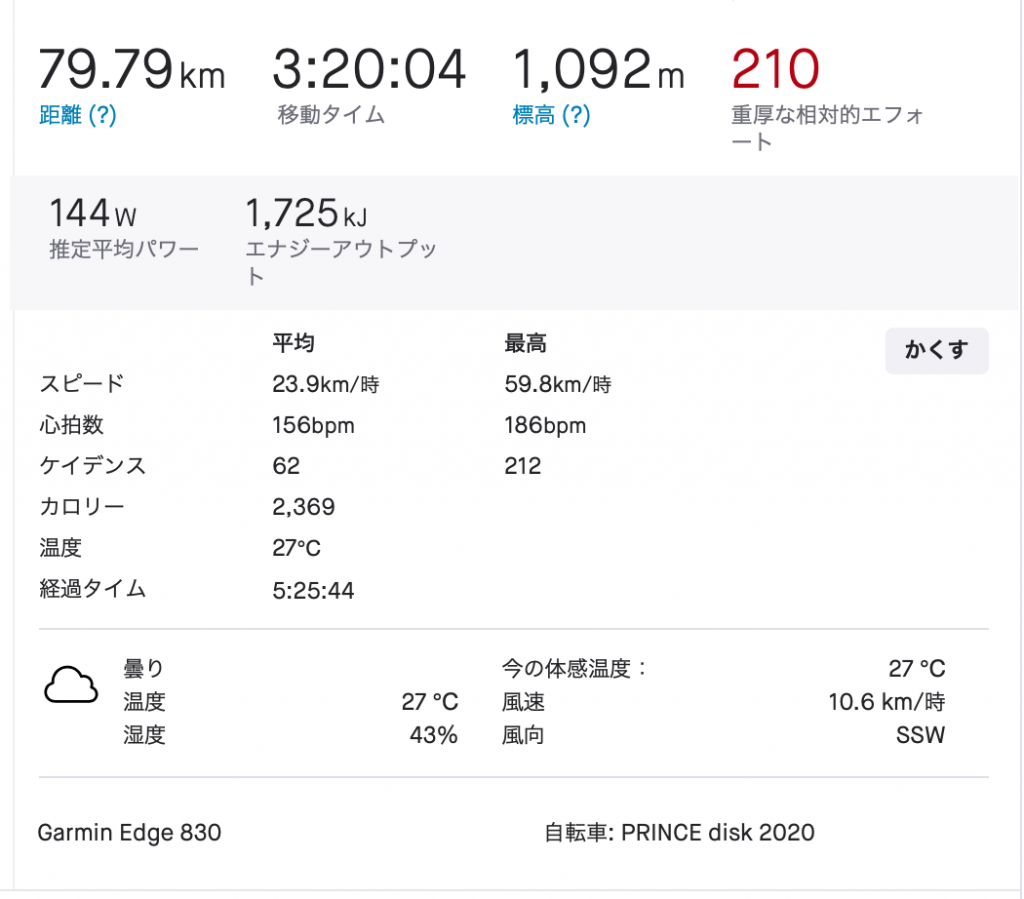This screenshot has width=1024, height=899.
Task: Select max heart rate 186bpm
Action: [545, 426]
